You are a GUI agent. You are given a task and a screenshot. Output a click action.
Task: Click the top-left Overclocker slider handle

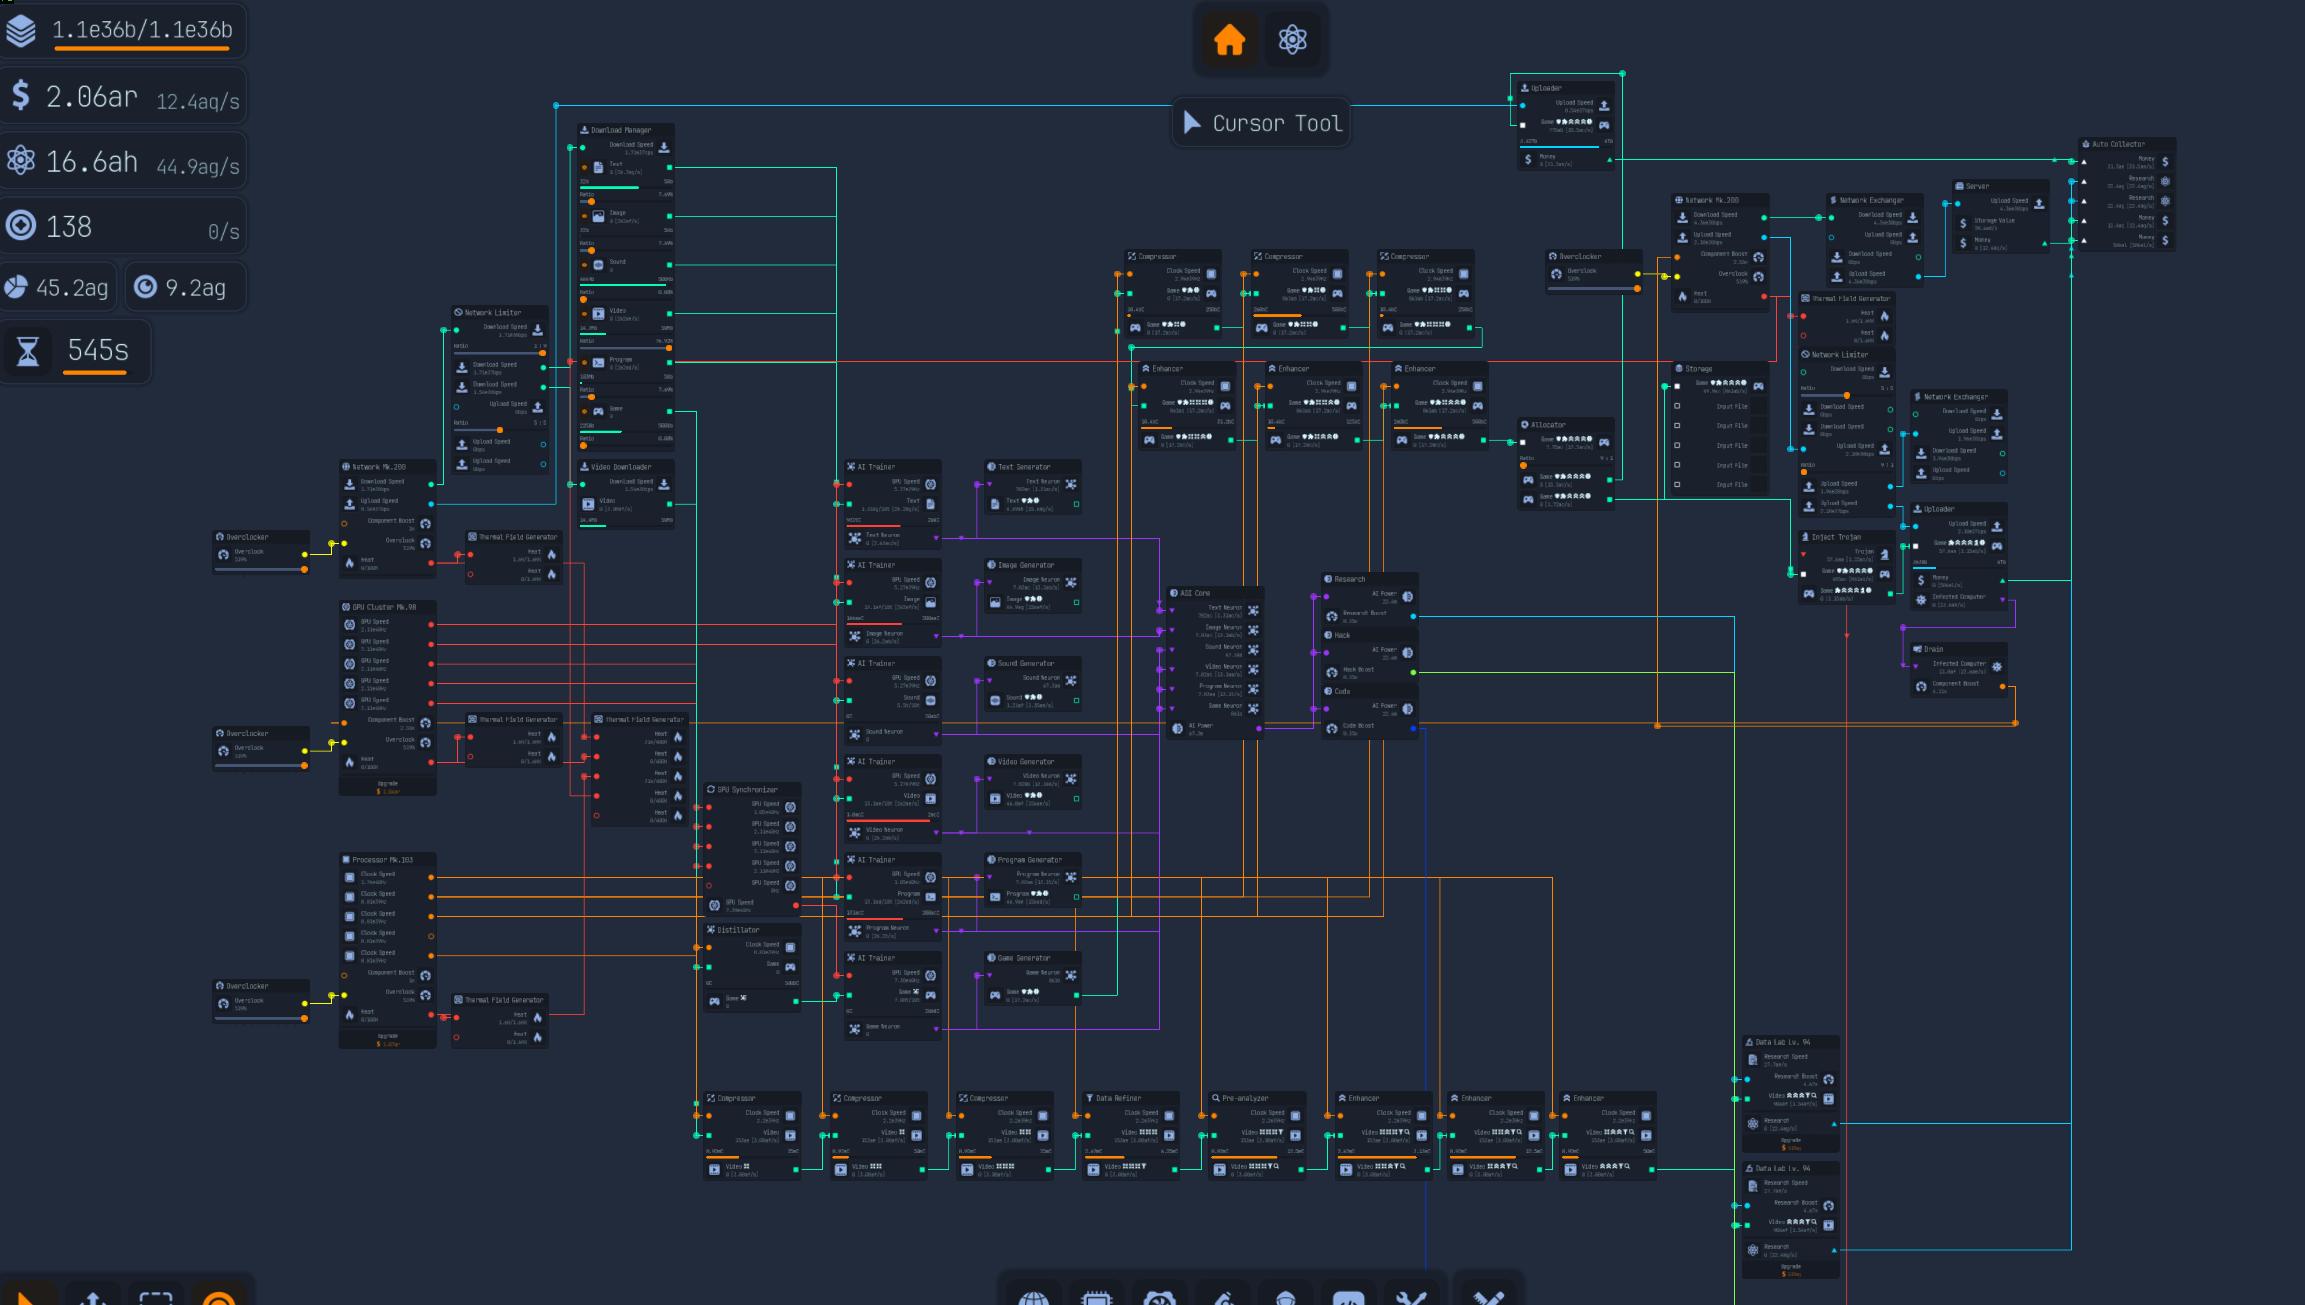coord(304,569)
